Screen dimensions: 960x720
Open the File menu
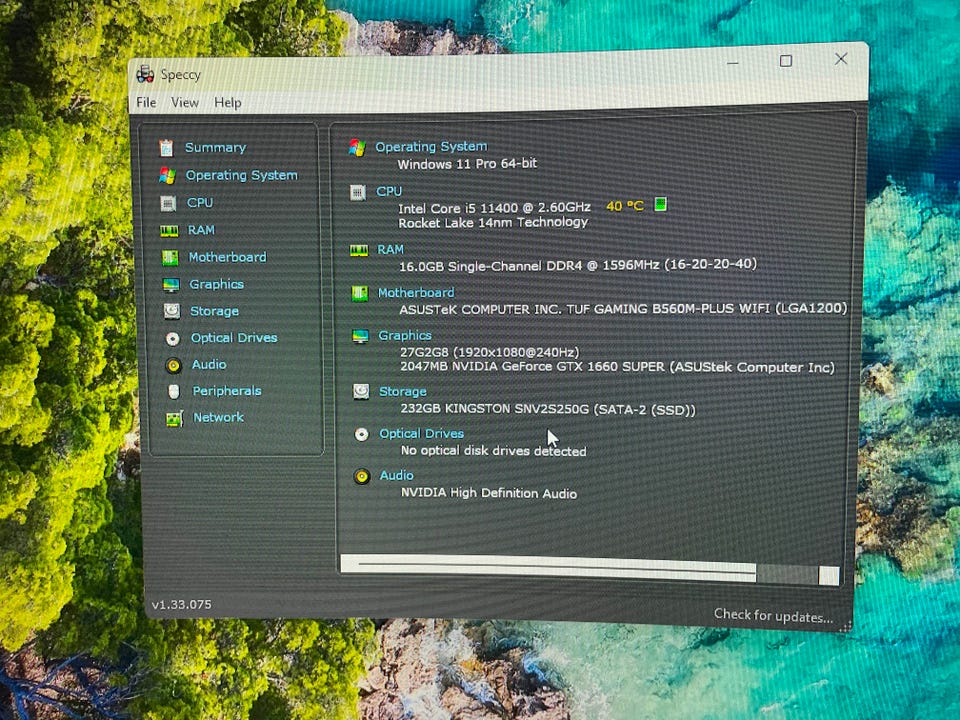146,102
